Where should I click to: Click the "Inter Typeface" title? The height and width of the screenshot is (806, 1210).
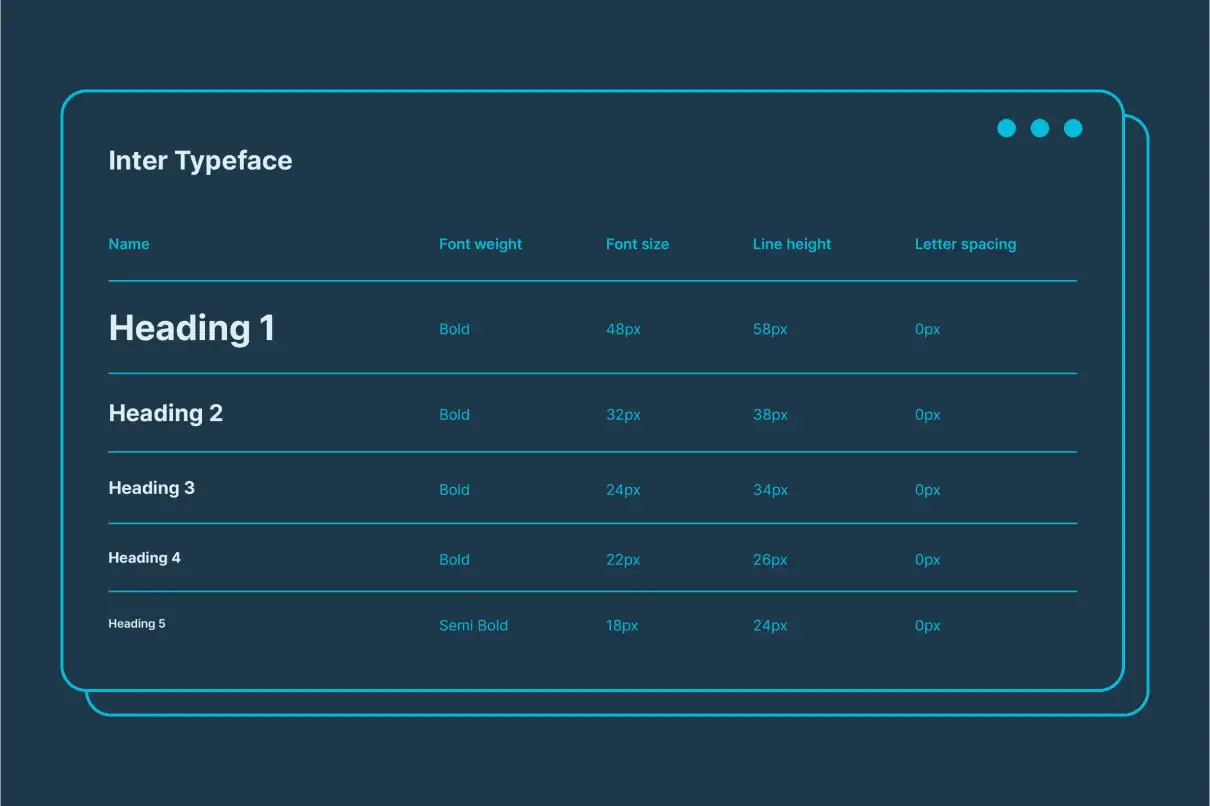click(x=200, y=161)
